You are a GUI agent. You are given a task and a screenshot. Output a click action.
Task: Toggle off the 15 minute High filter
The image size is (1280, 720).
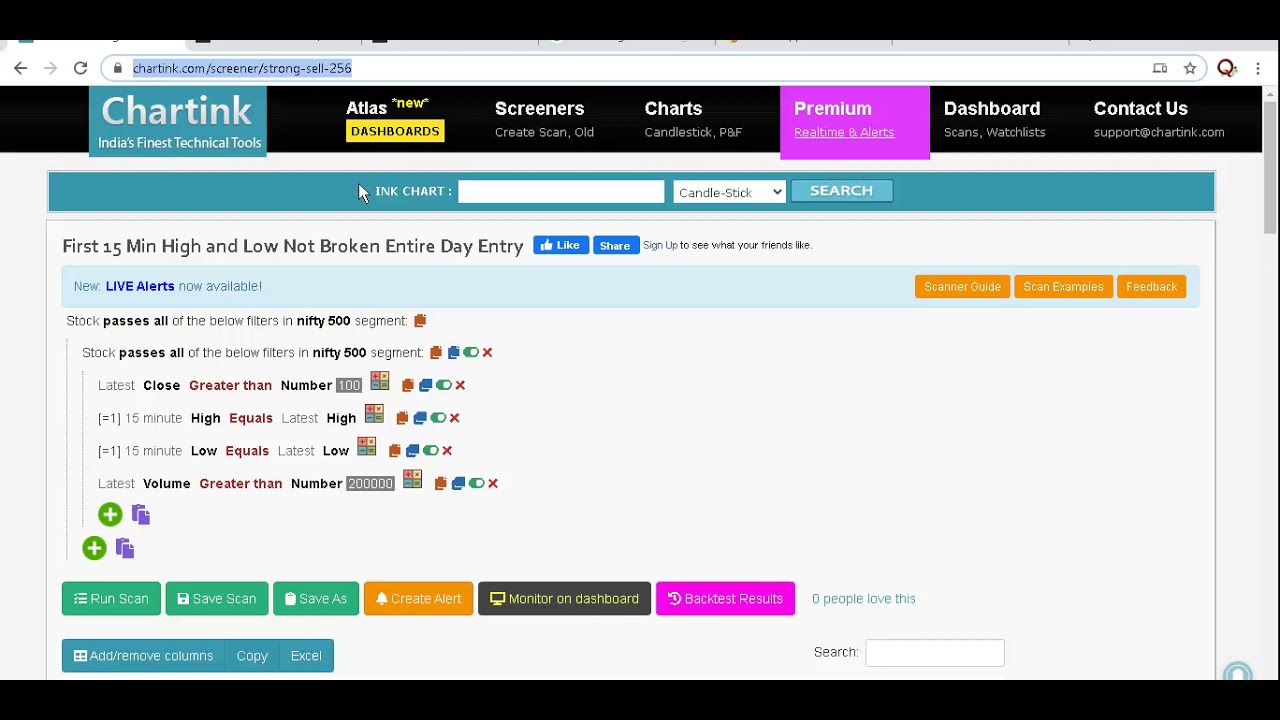click(437, 418)
